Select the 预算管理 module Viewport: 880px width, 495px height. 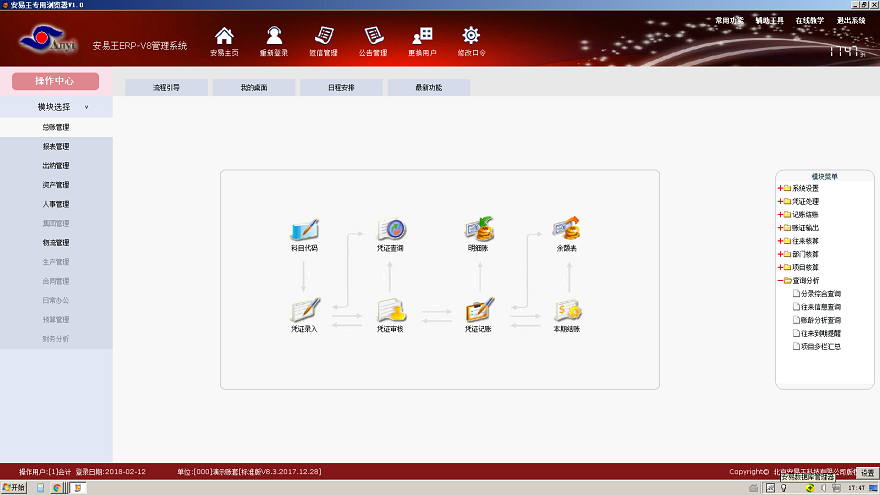(56, 319)
